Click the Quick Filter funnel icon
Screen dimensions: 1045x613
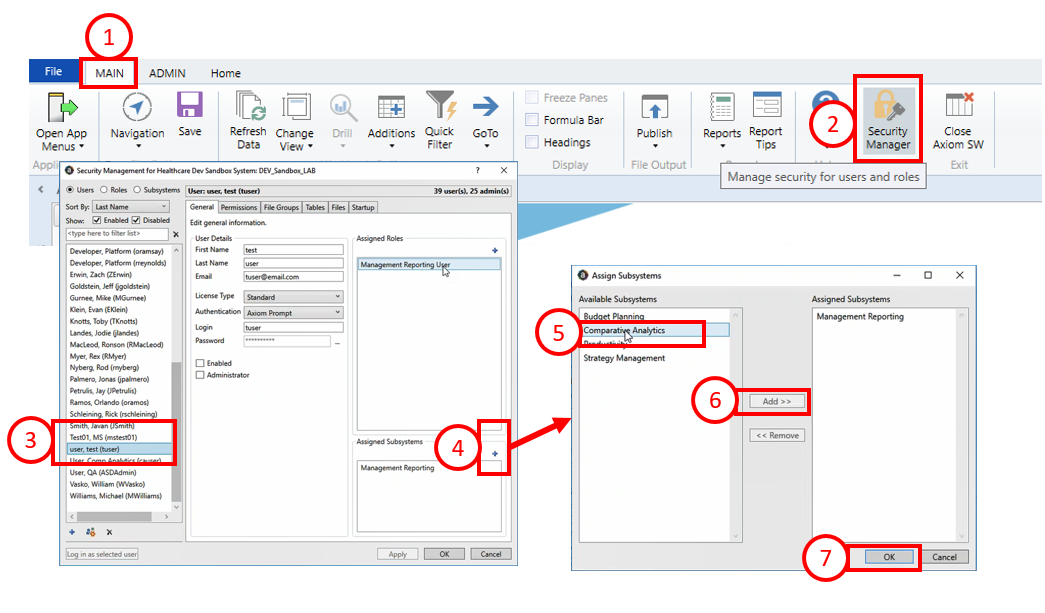pos(441,106)
